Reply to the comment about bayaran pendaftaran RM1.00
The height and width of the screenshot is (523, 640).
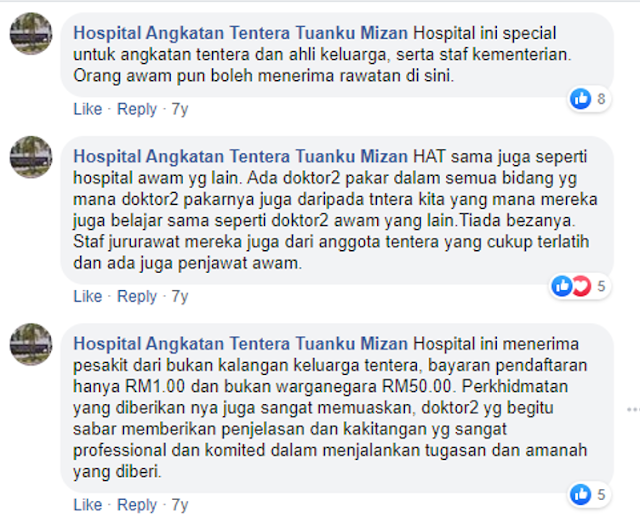coord(137,505)
